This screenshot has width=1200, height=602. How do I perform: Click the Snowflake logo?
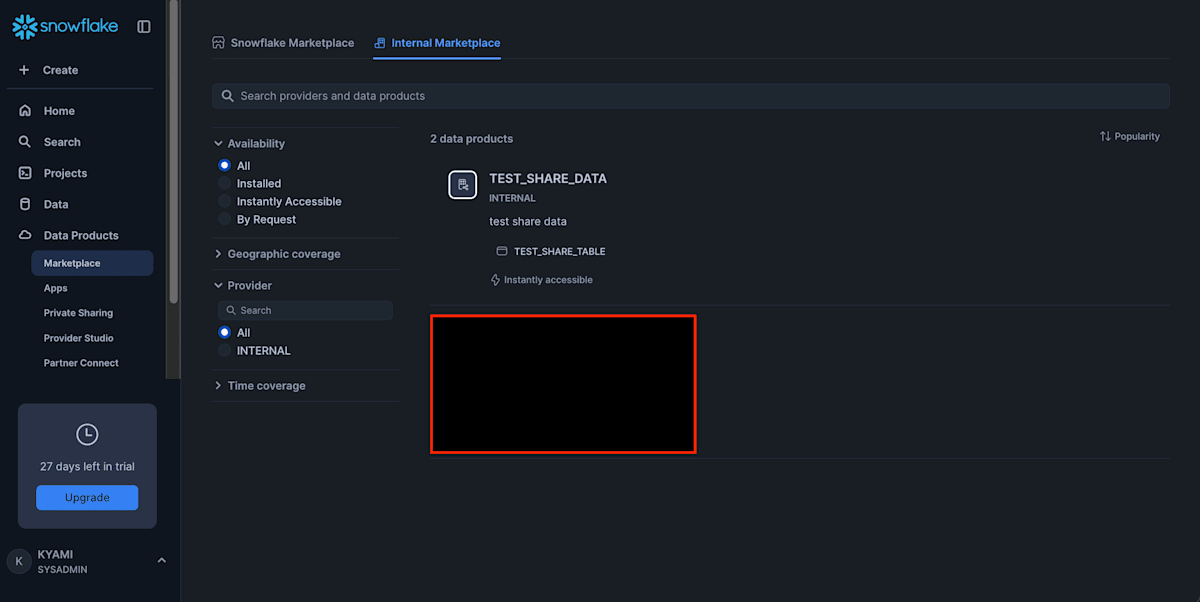tap(65, 26)
